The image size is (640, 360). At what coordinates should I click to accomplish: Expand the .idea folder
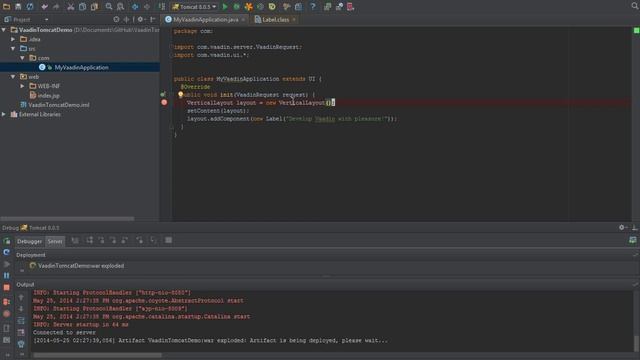coord(13,39)
